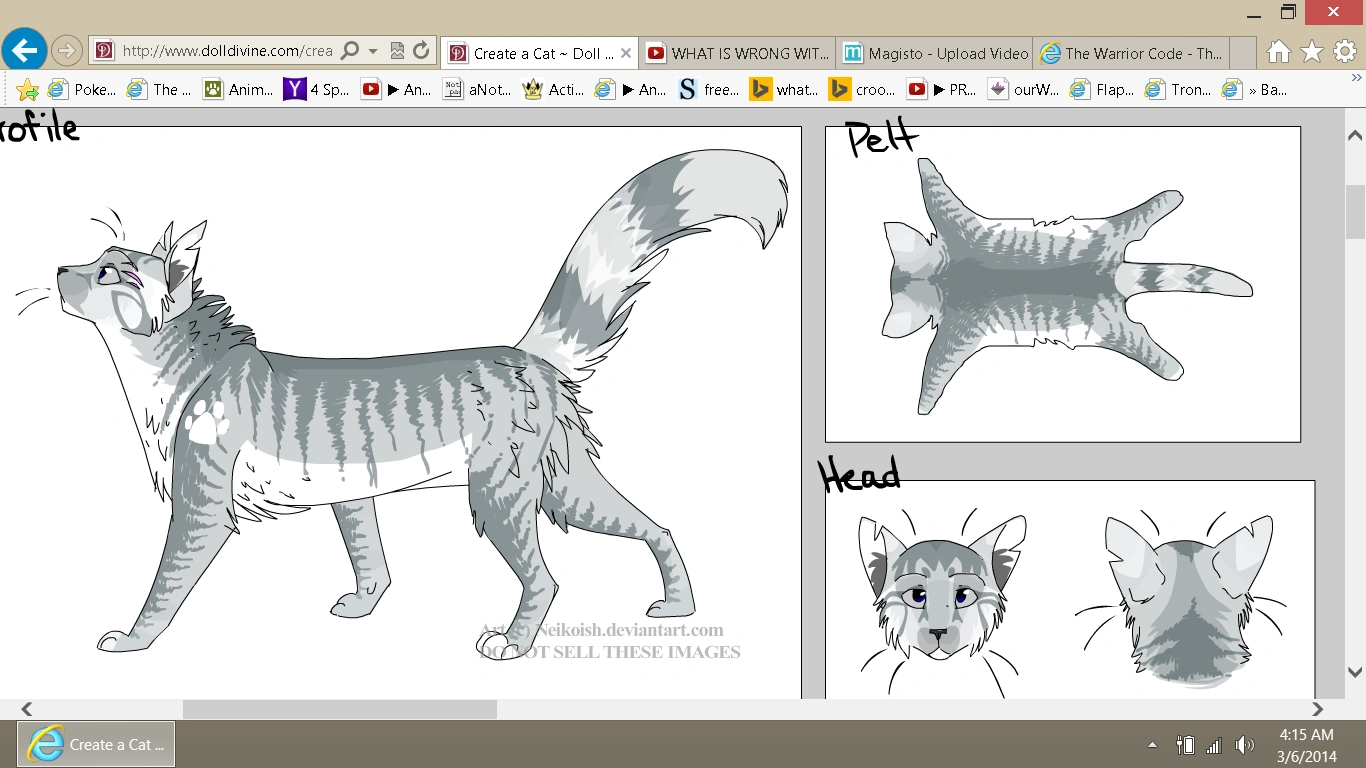Viewport: 1366px width, 768px height.
Task: Expand the address bar dropdown arrow
Action: coord(373,50)
